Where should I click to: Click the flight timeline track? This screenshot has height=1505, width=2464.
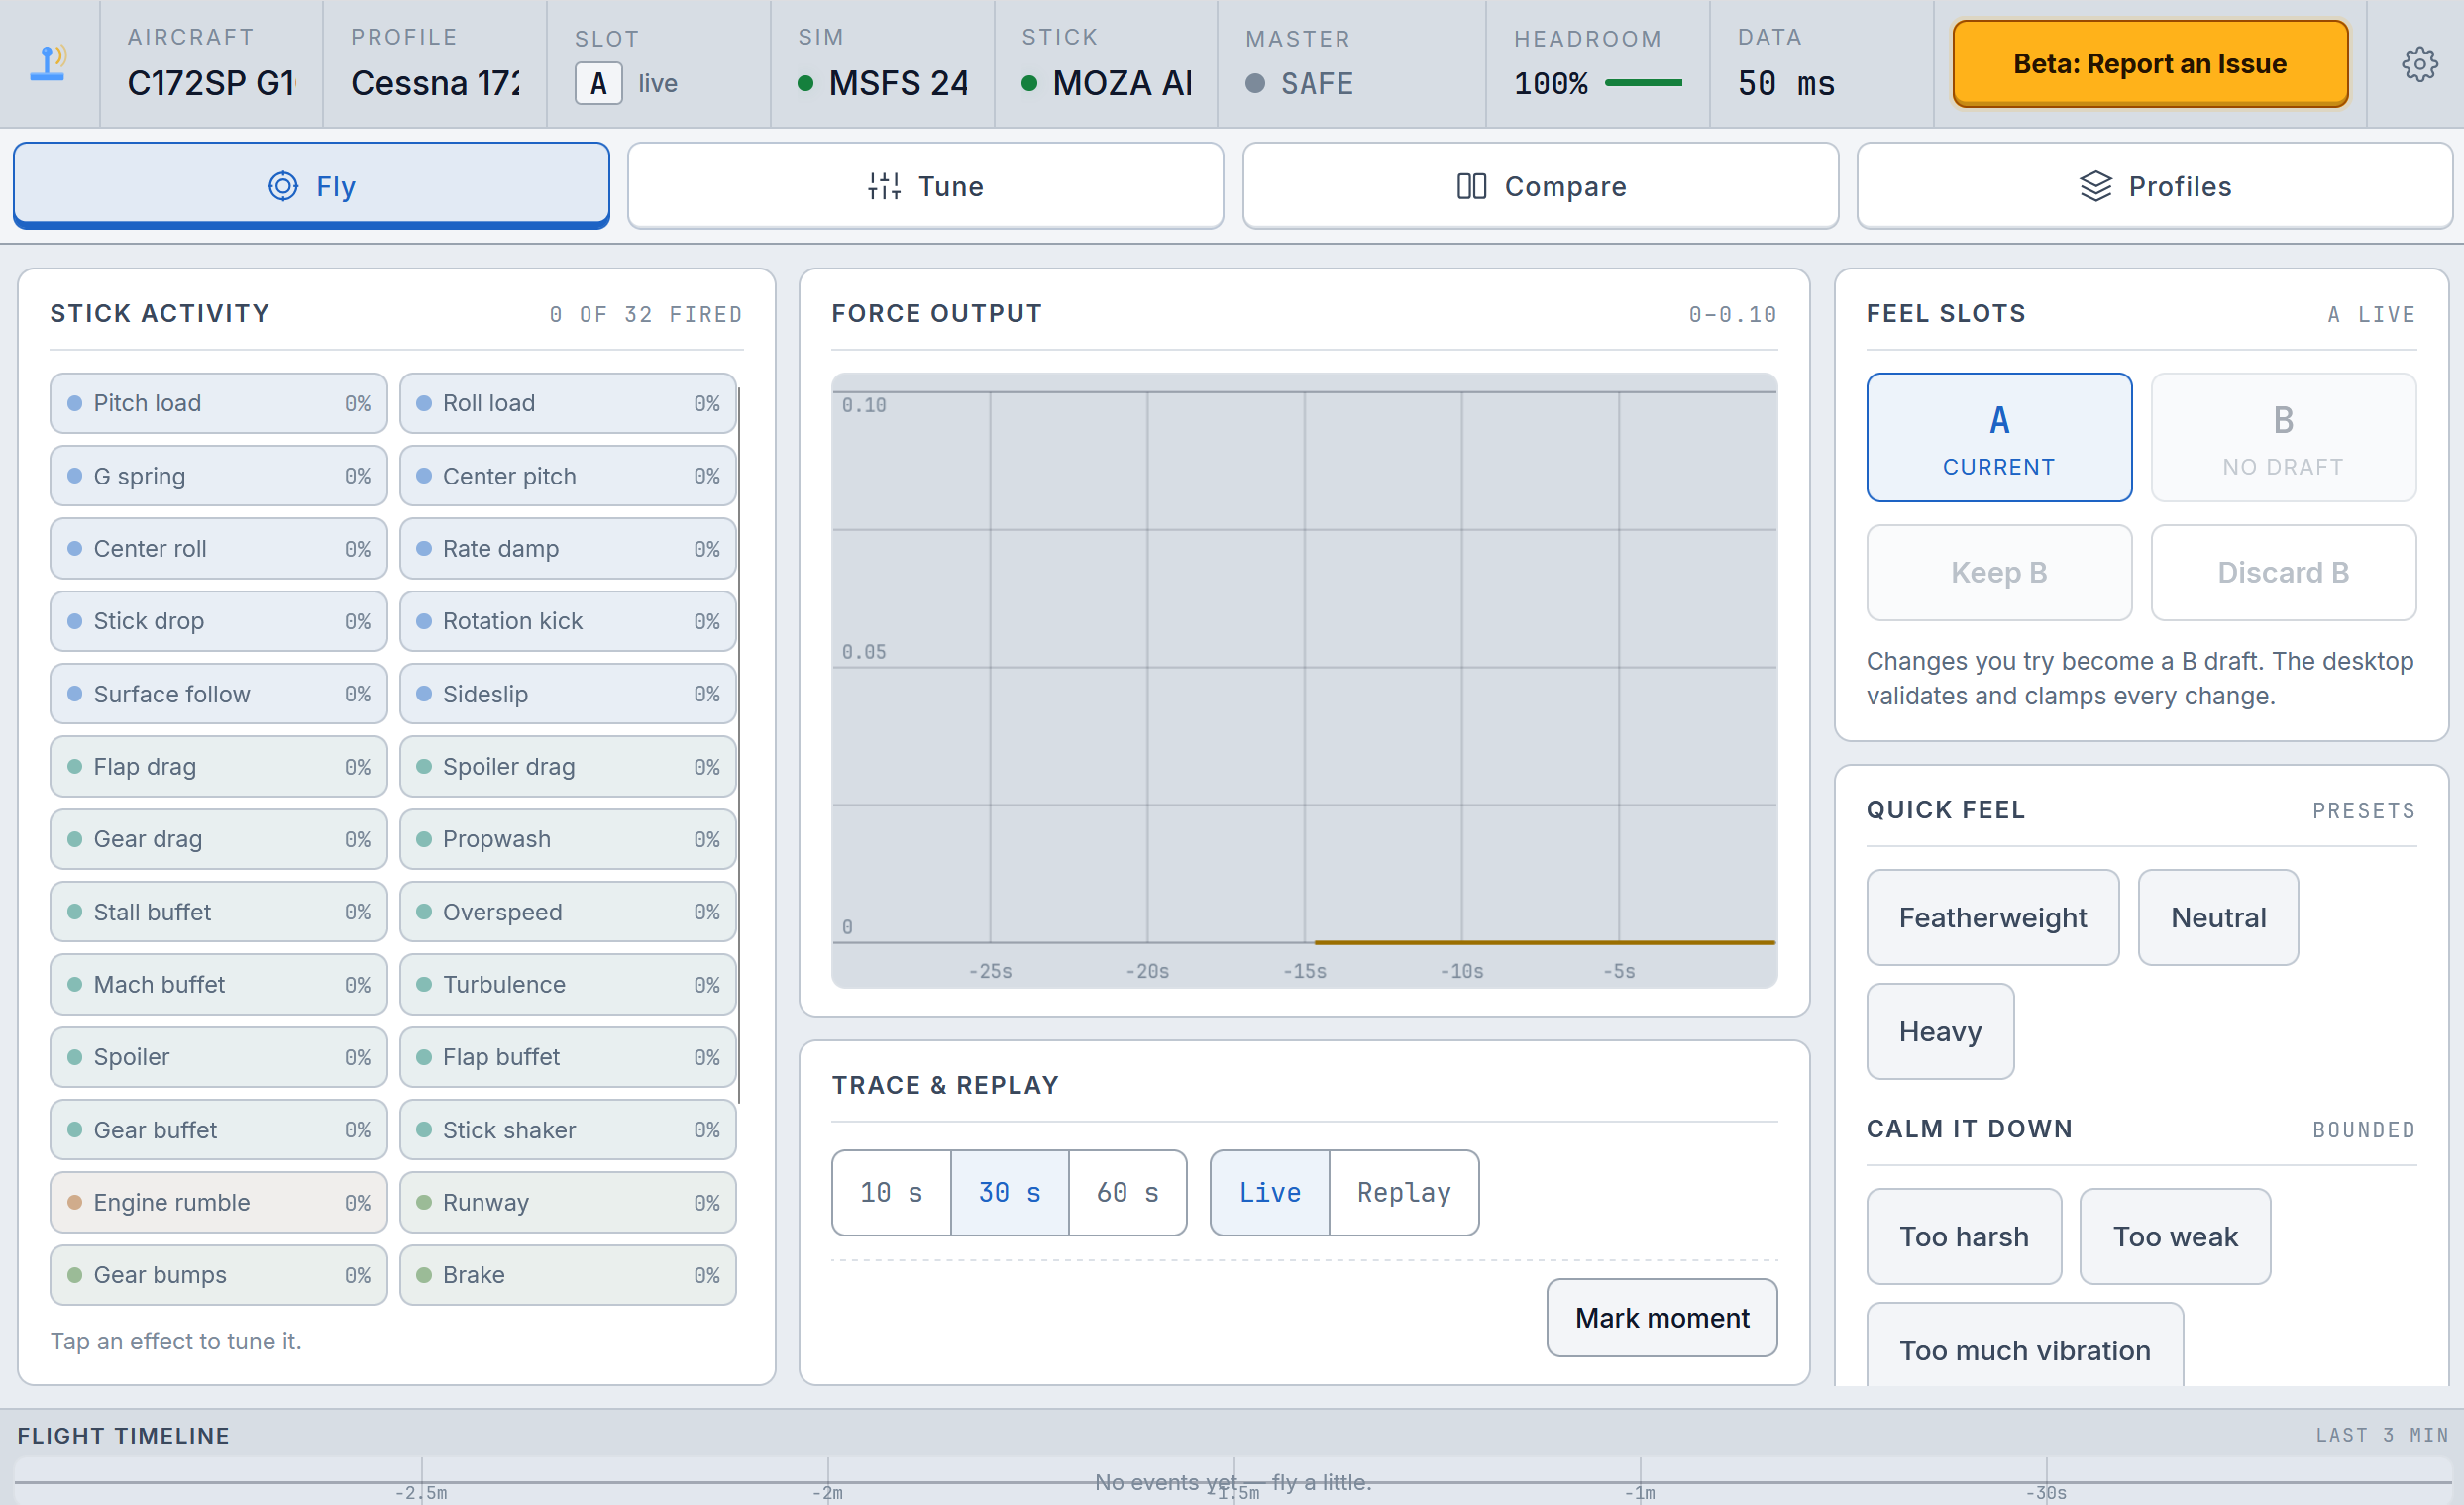tap(1232, 1482)
